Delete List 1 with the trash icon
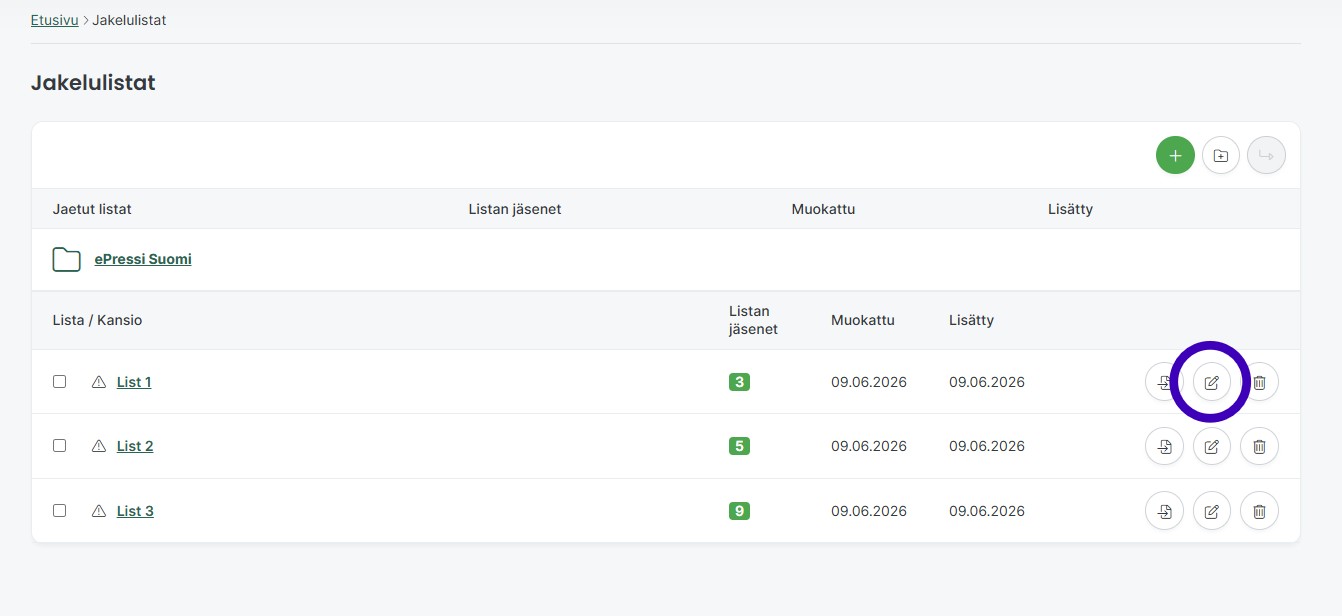Image resolution: width=1342 pixels, height=616 pixels. point(1260,382)
